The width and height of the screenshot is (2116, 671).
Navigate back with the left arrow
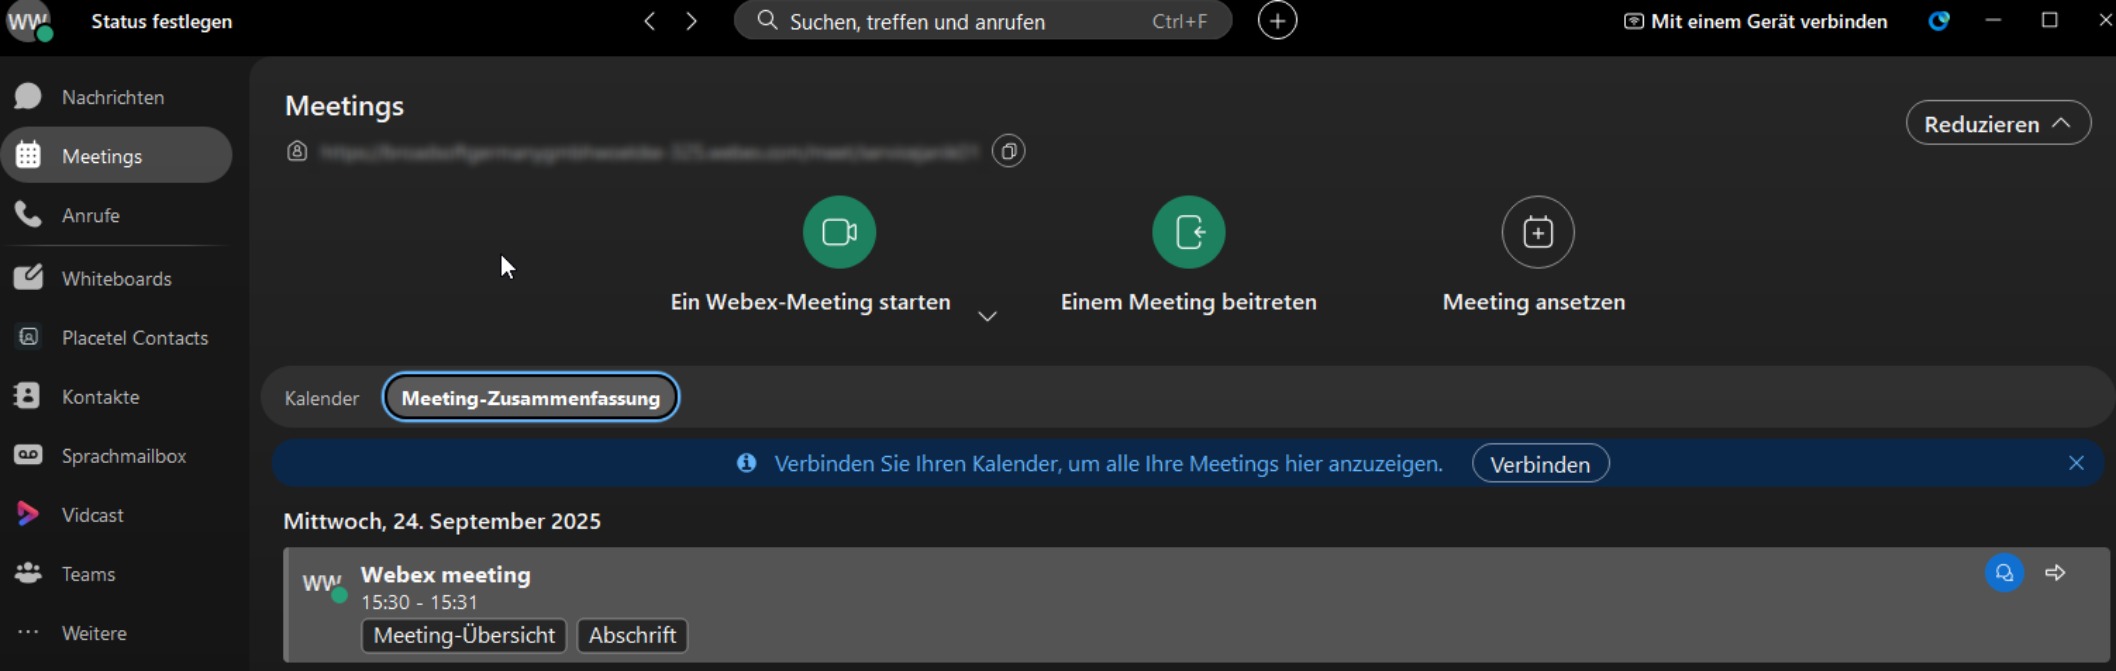[x=650, y=21]
